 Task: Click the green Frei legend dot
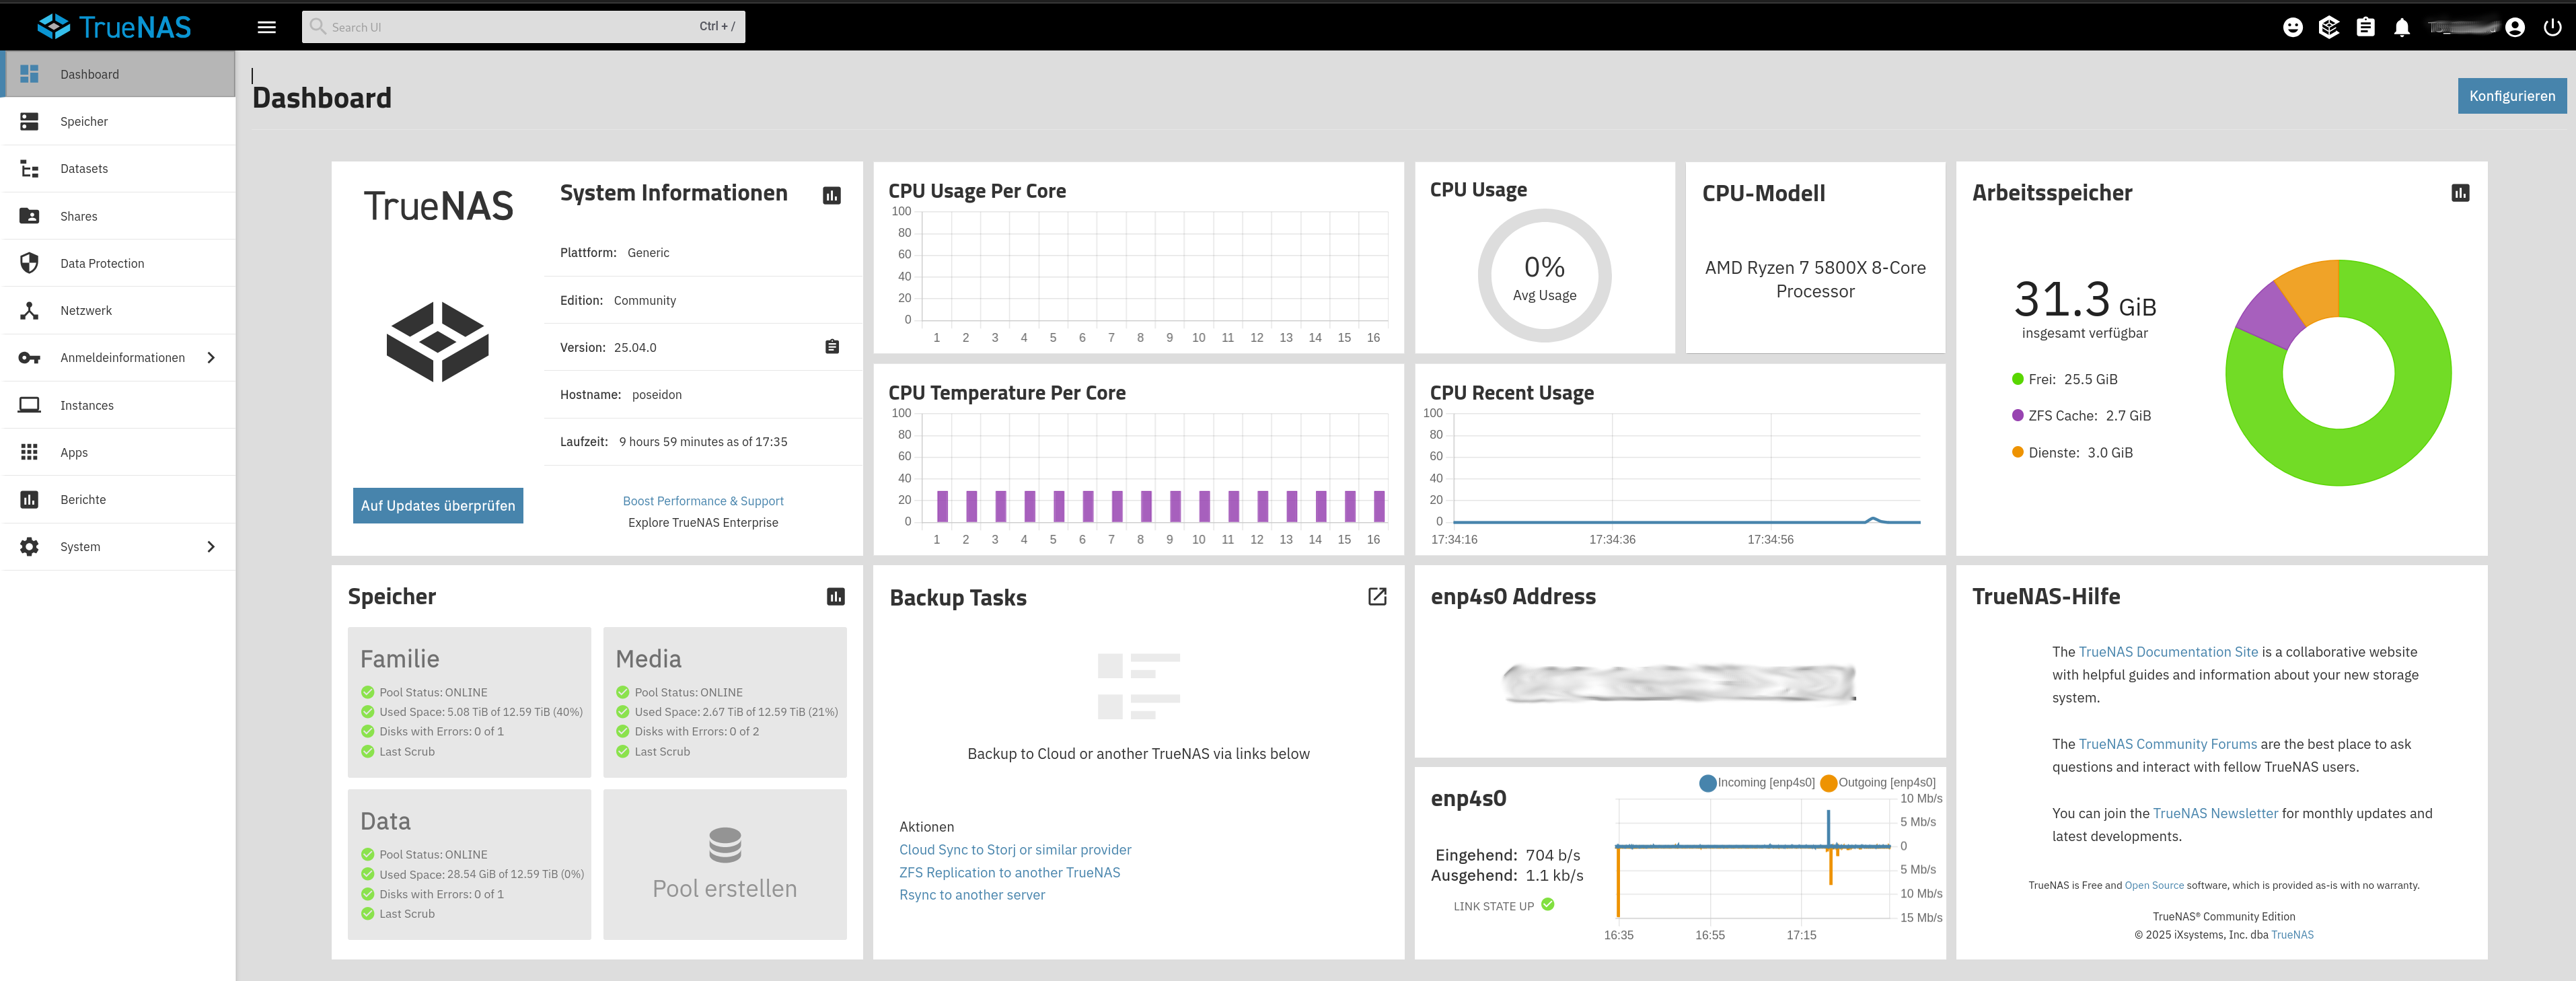(x=2017, y=379)
